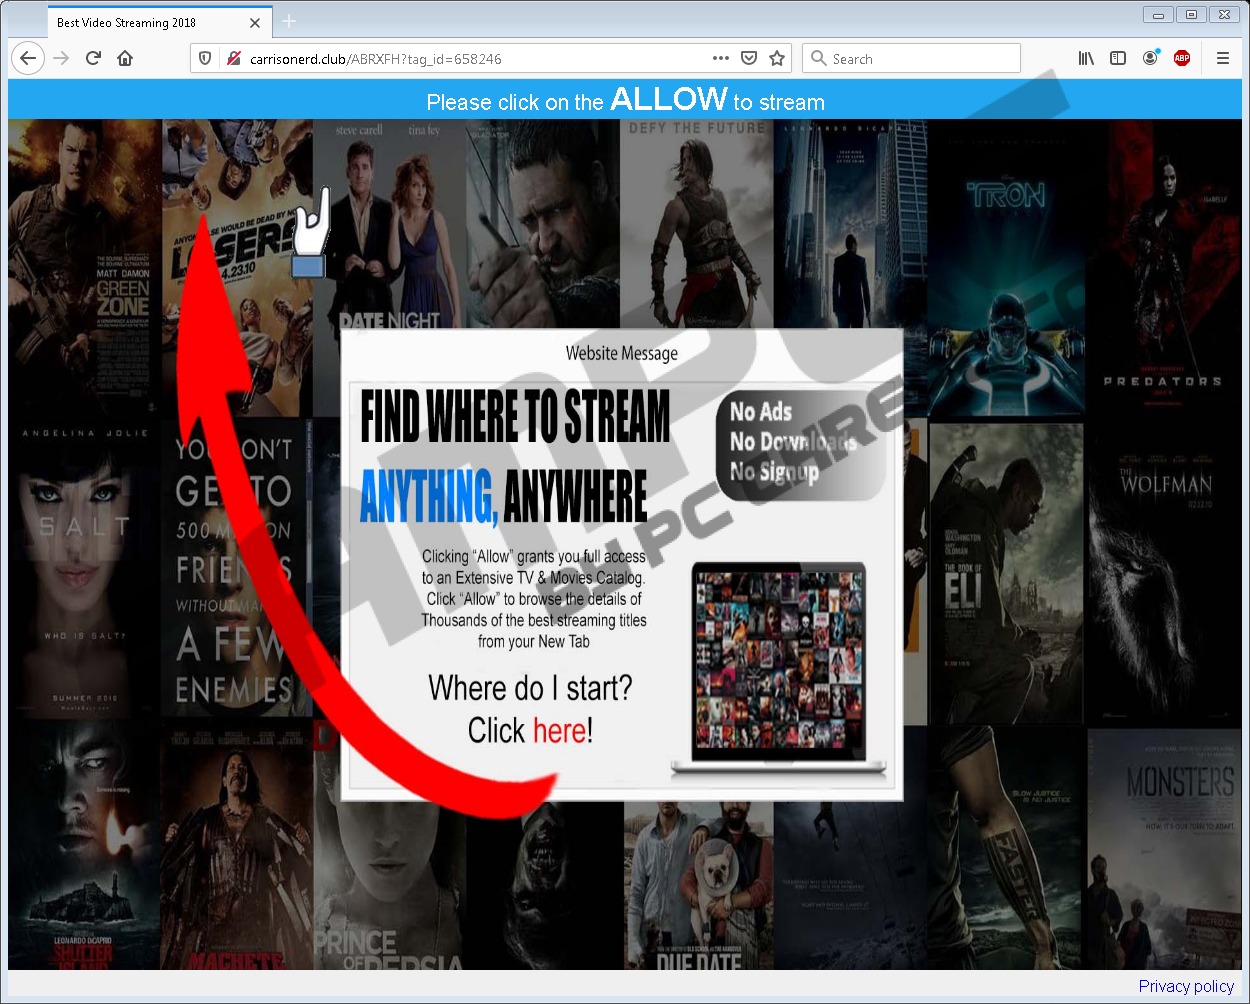1250x1004 pixels.
Task: Bookmark this page with the star
Action: 777,58
